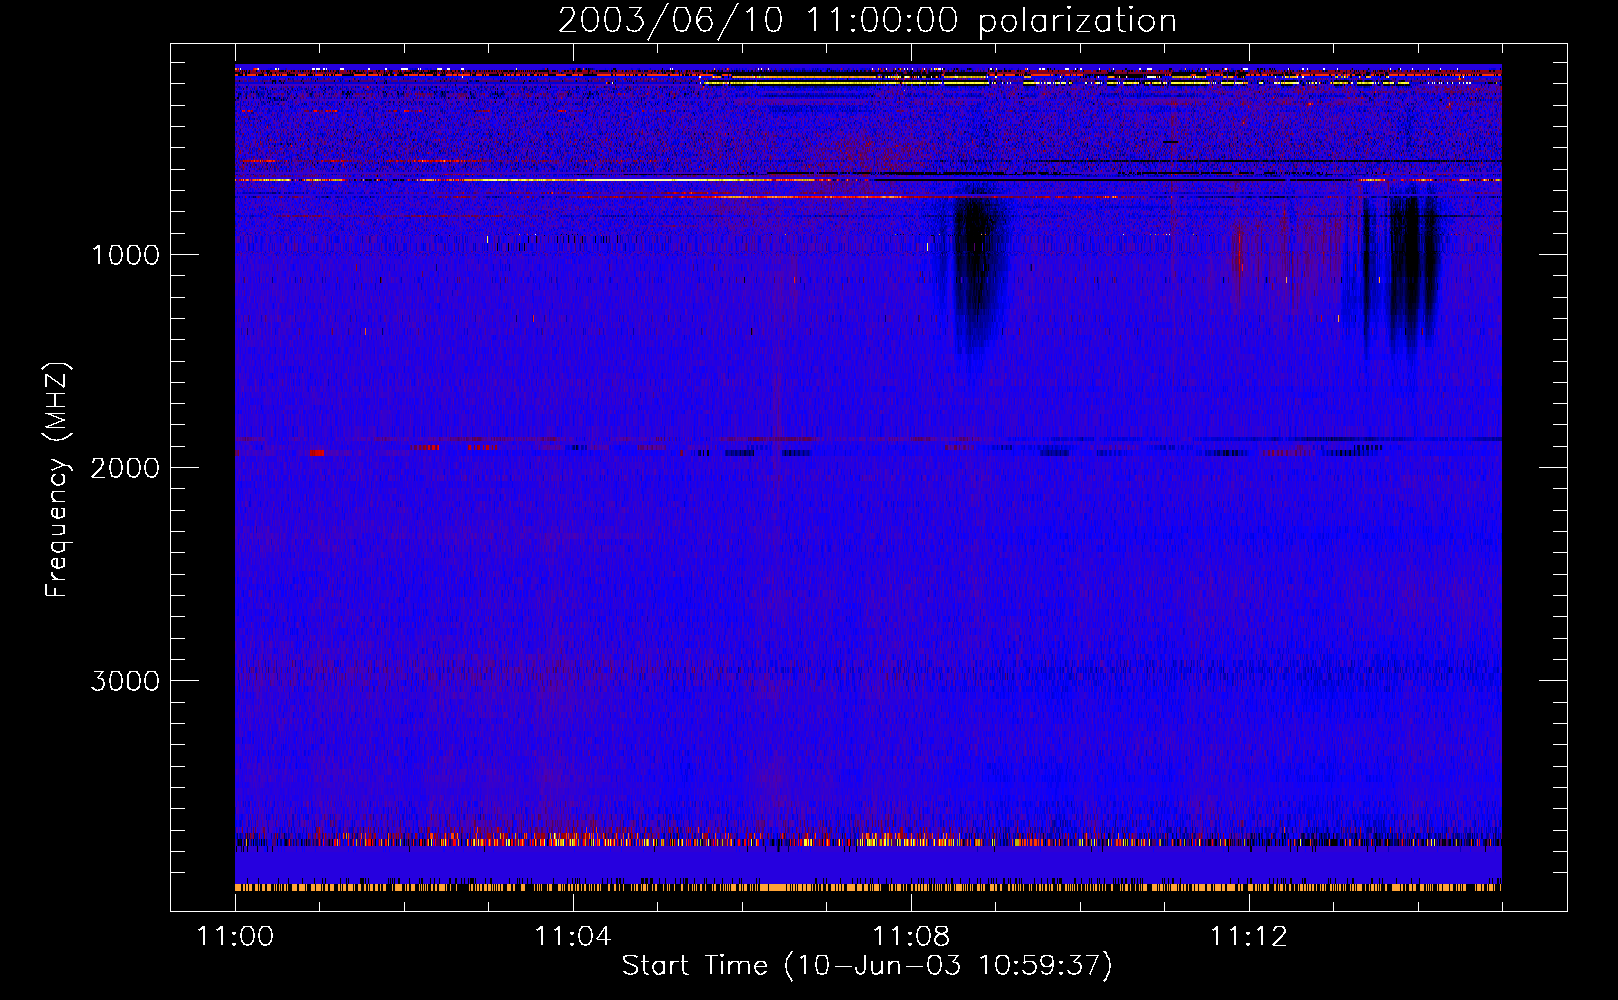Click the plot title '2003/06/10 11:00:00 polarization'

(867, 21)
